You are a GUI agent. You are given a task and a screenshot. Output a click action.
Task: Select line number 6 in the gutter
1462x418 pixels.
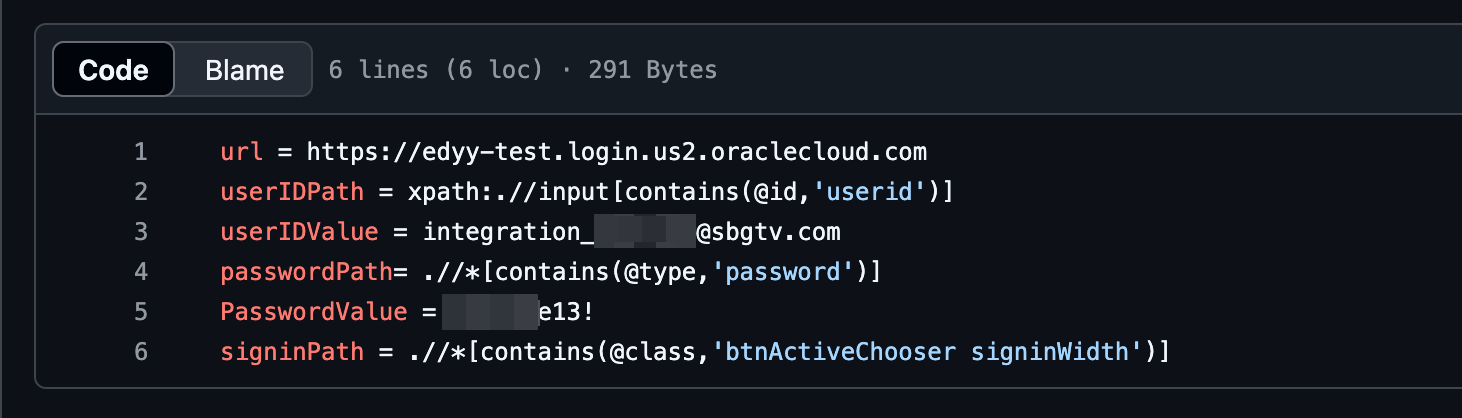coord(140,351)
